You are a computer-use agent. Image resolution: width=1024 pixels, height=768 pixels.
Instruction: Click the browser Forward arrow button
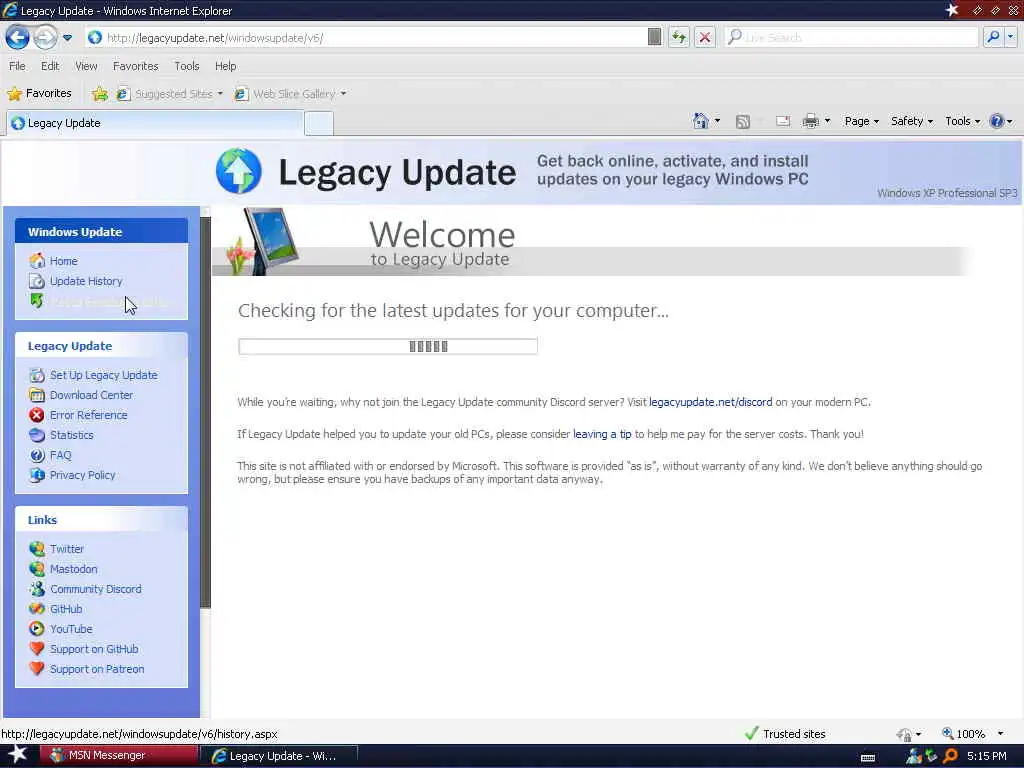tap(45, 37)
